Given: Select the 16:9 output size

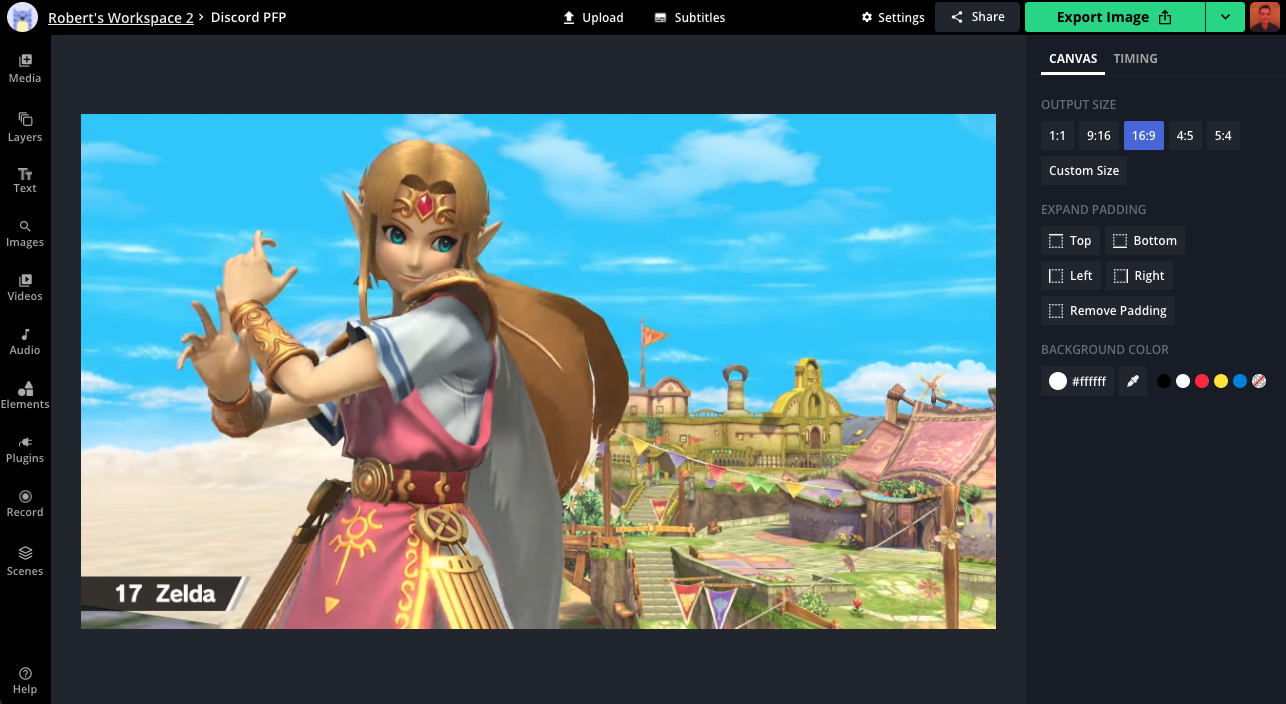Looking at the screenshot, I should (1144, 136).
